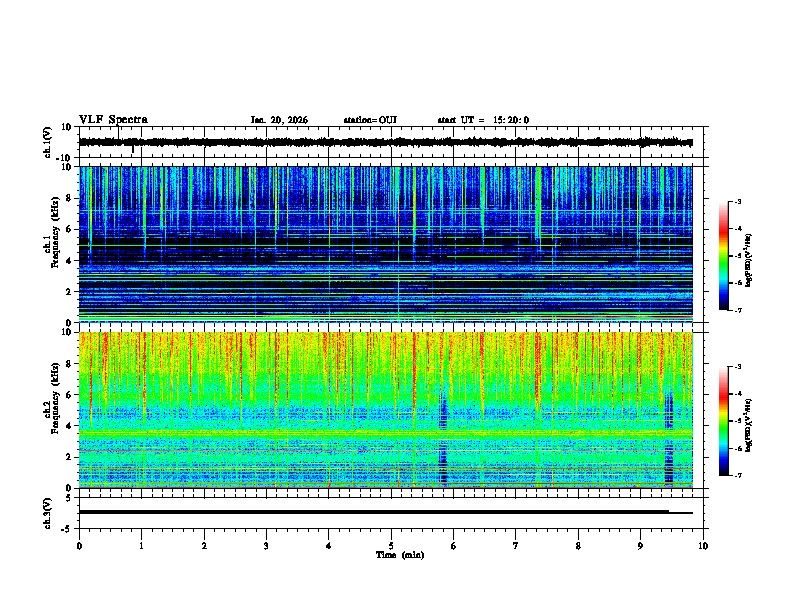Click time axis tick label "7"
The height and width of the screenshot is (612, 792).
tap(516, 546)
